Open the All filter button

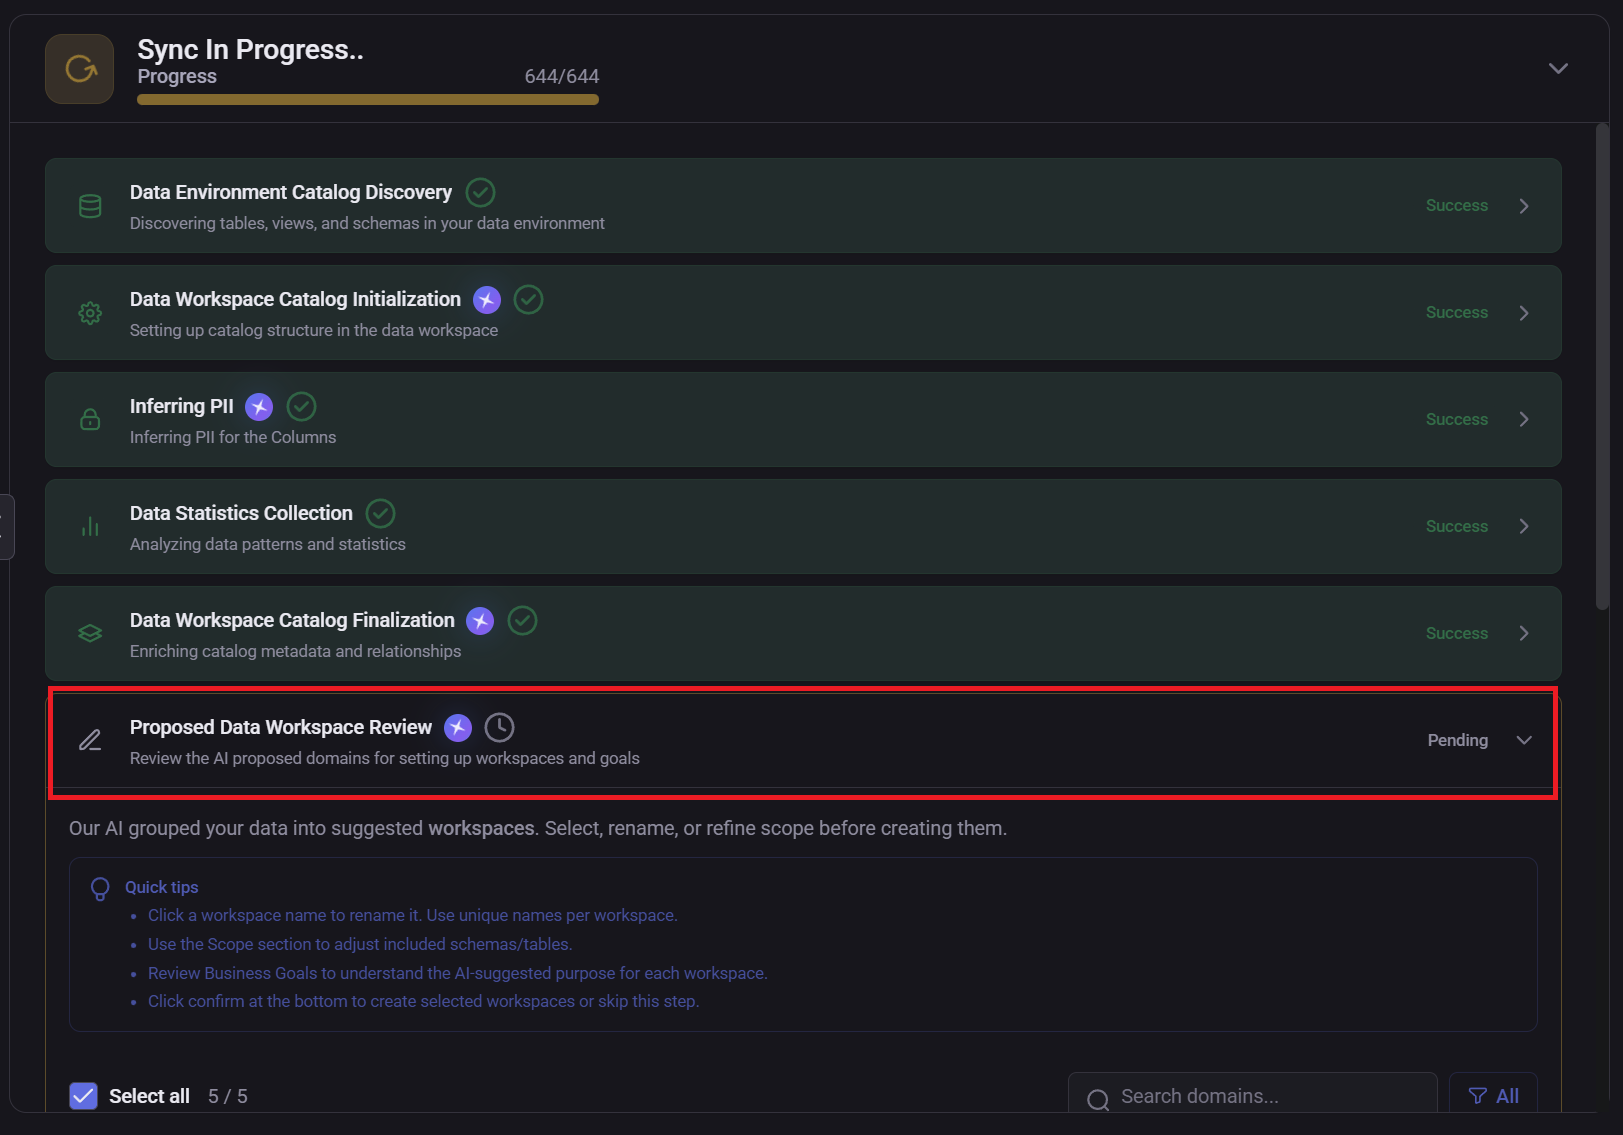pos(1492,1096)
